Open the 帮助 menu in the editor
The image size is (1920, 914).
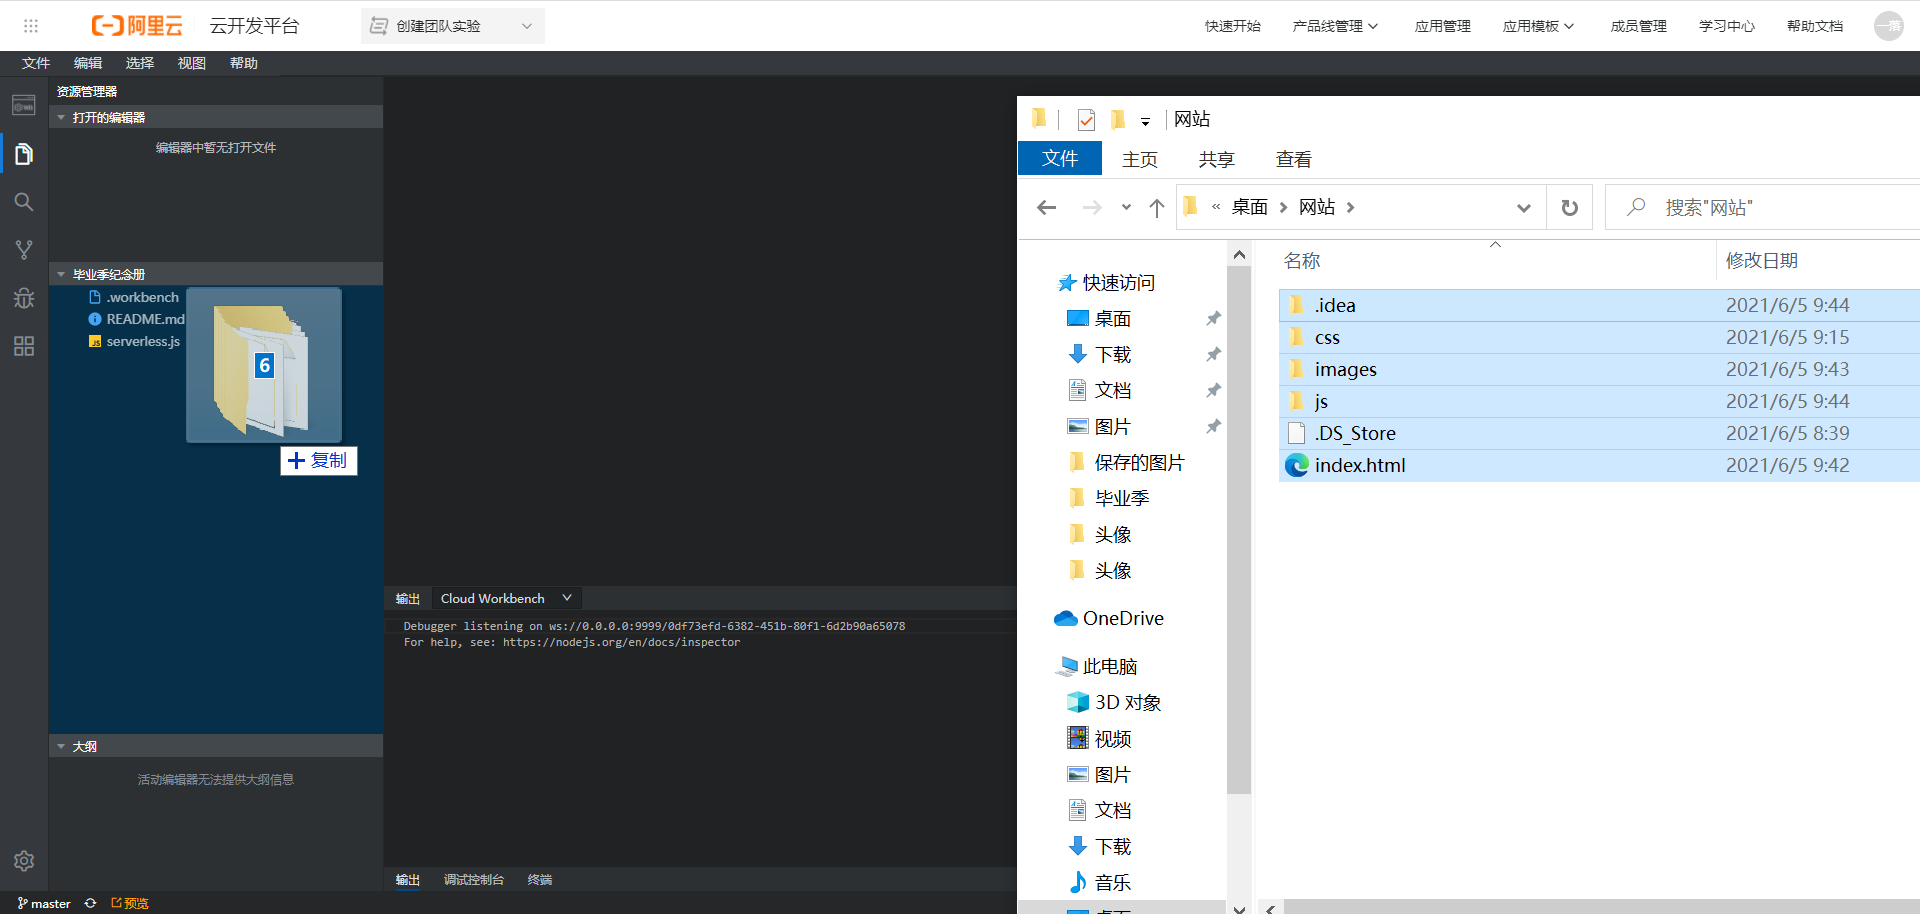[244, 63]
